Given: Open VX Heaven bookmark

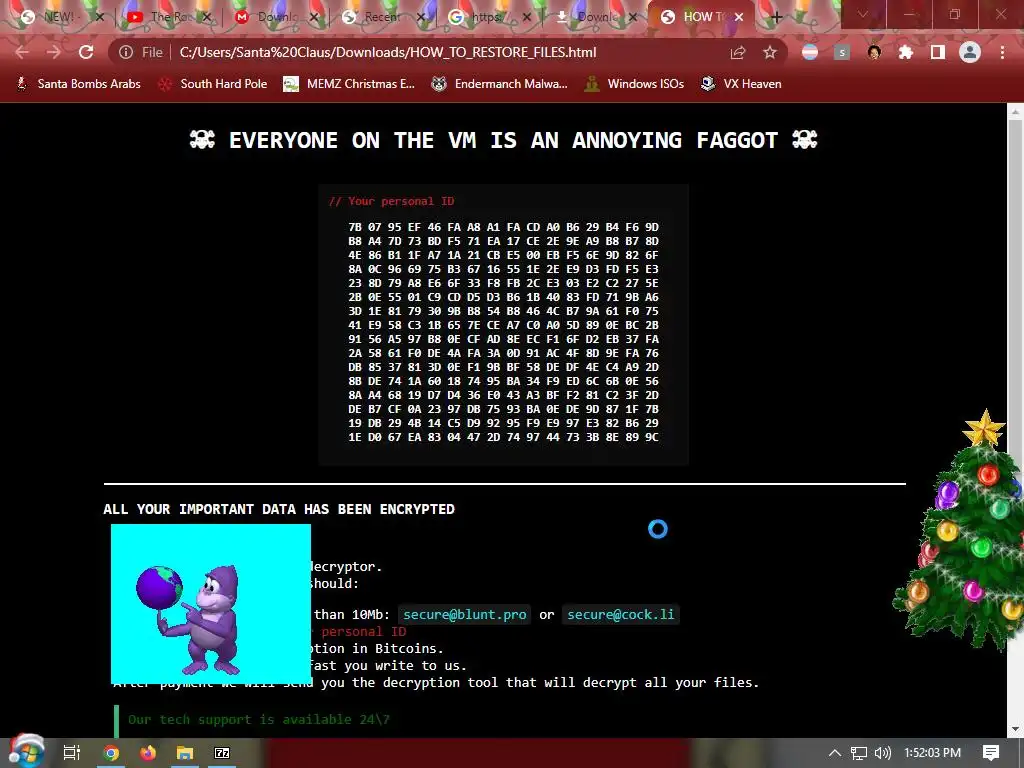Looking at the screenshot, I should click(x=741, y=84).
